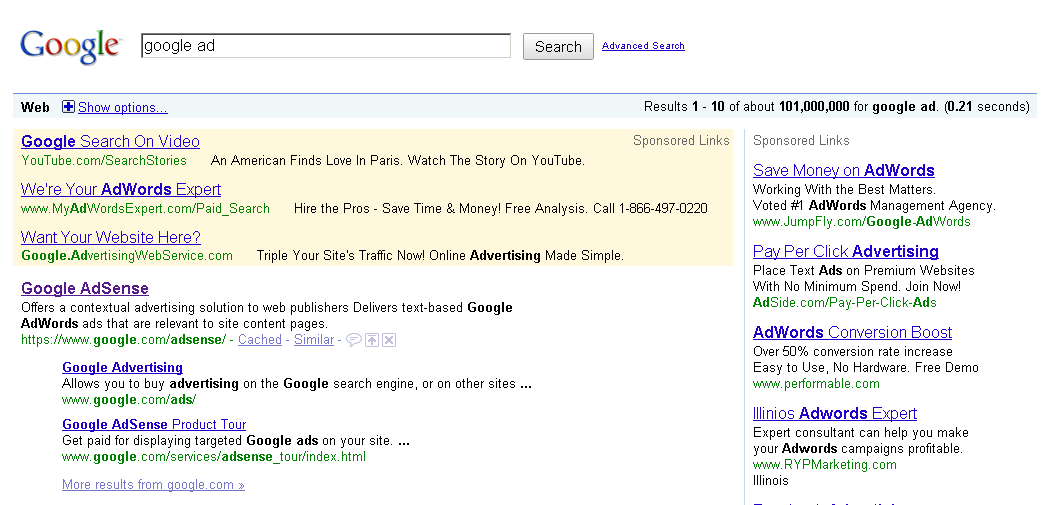Viewport: 1056px width, 505px height.
Task: Click the www.RYPMarketing.com URL text
Action: pyautogui.click(x=825, y=465)
